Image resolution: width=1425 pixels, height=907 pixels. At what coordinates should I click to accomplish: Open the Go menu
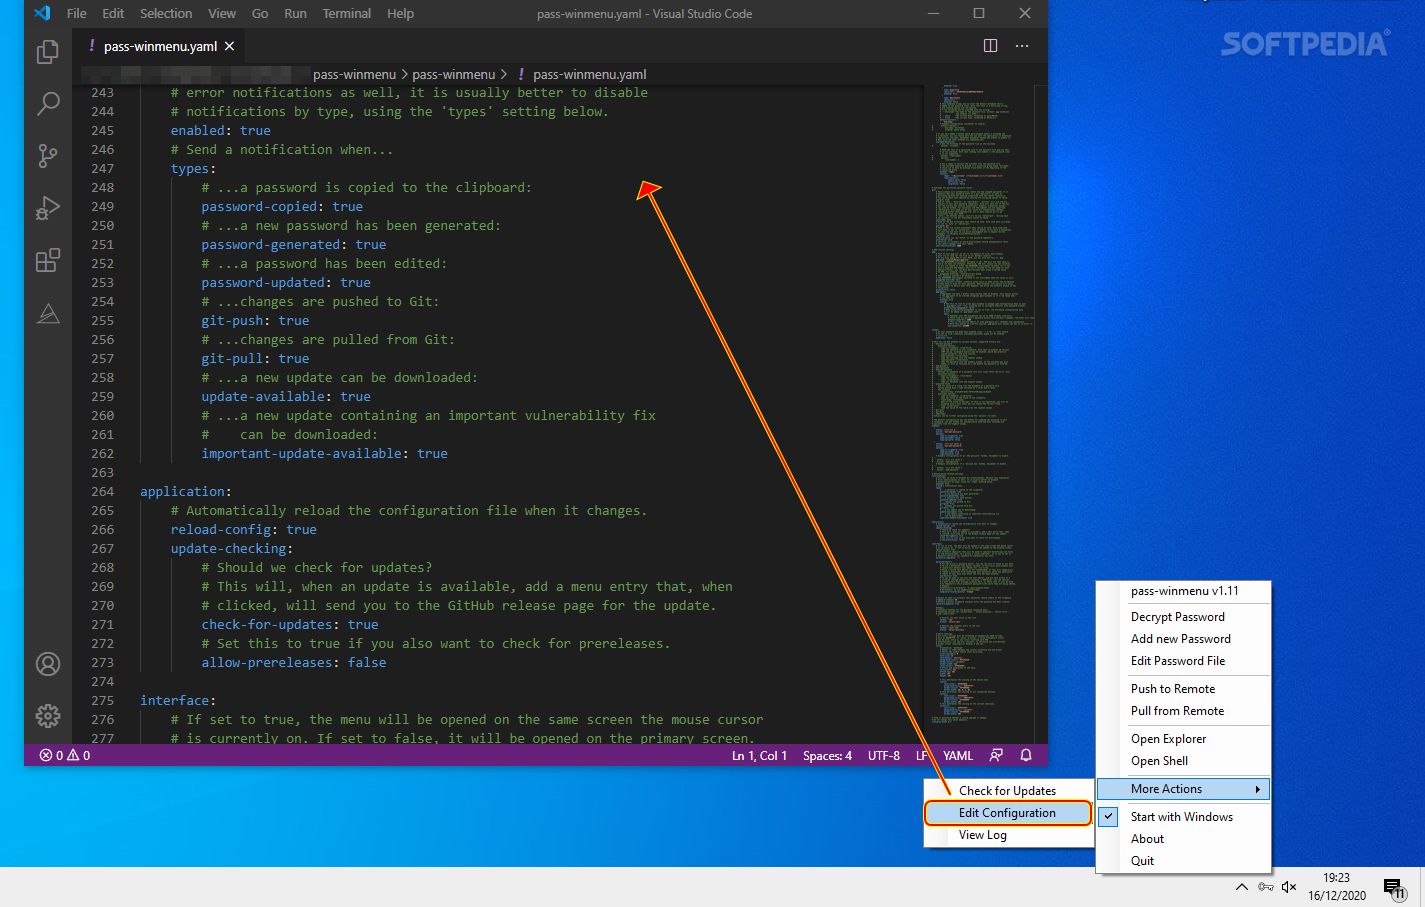tap(260, 13)
